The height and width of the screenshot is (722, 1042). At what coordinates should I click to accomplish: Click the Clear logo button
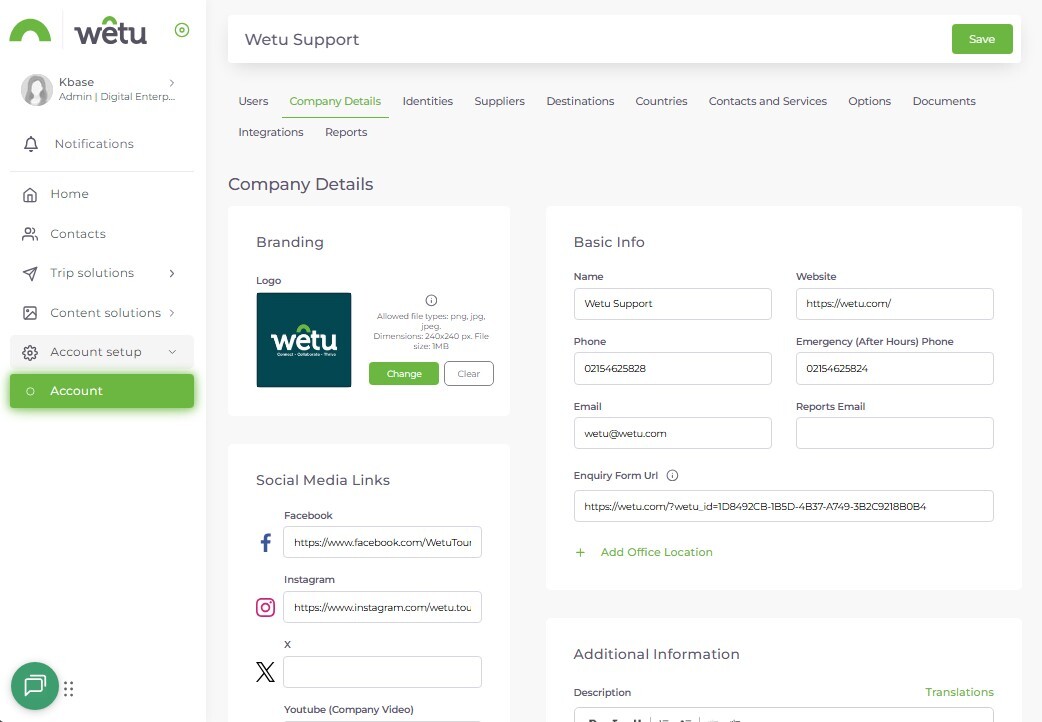click(469, 374)
